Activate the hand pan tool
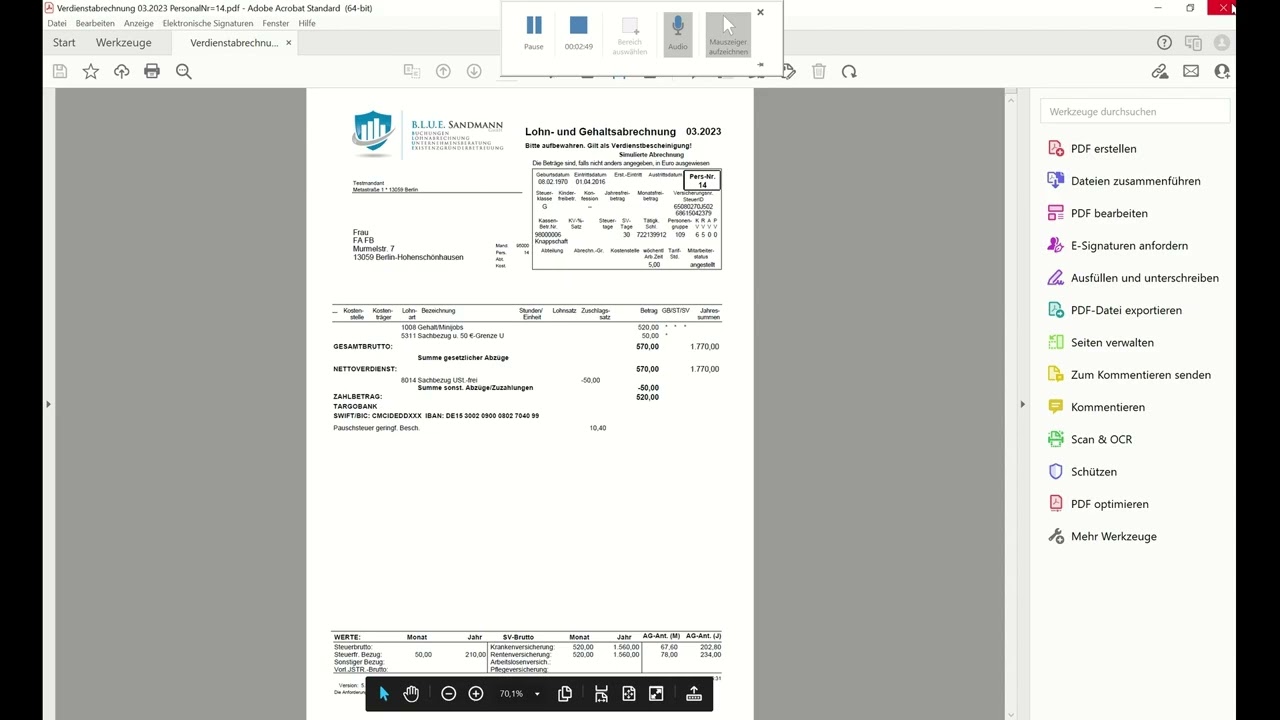Screen dimensions: 1280x720 pos(411,694)
